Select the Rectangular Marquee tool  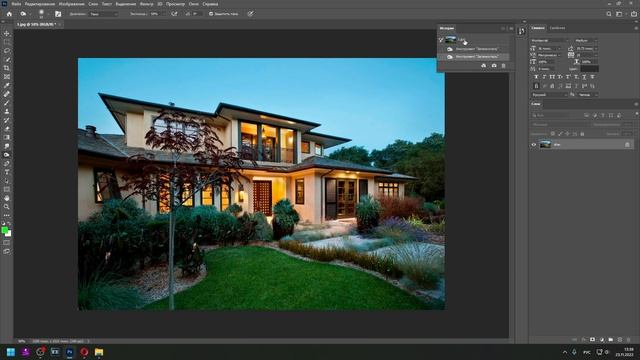[x=7, y=42]
